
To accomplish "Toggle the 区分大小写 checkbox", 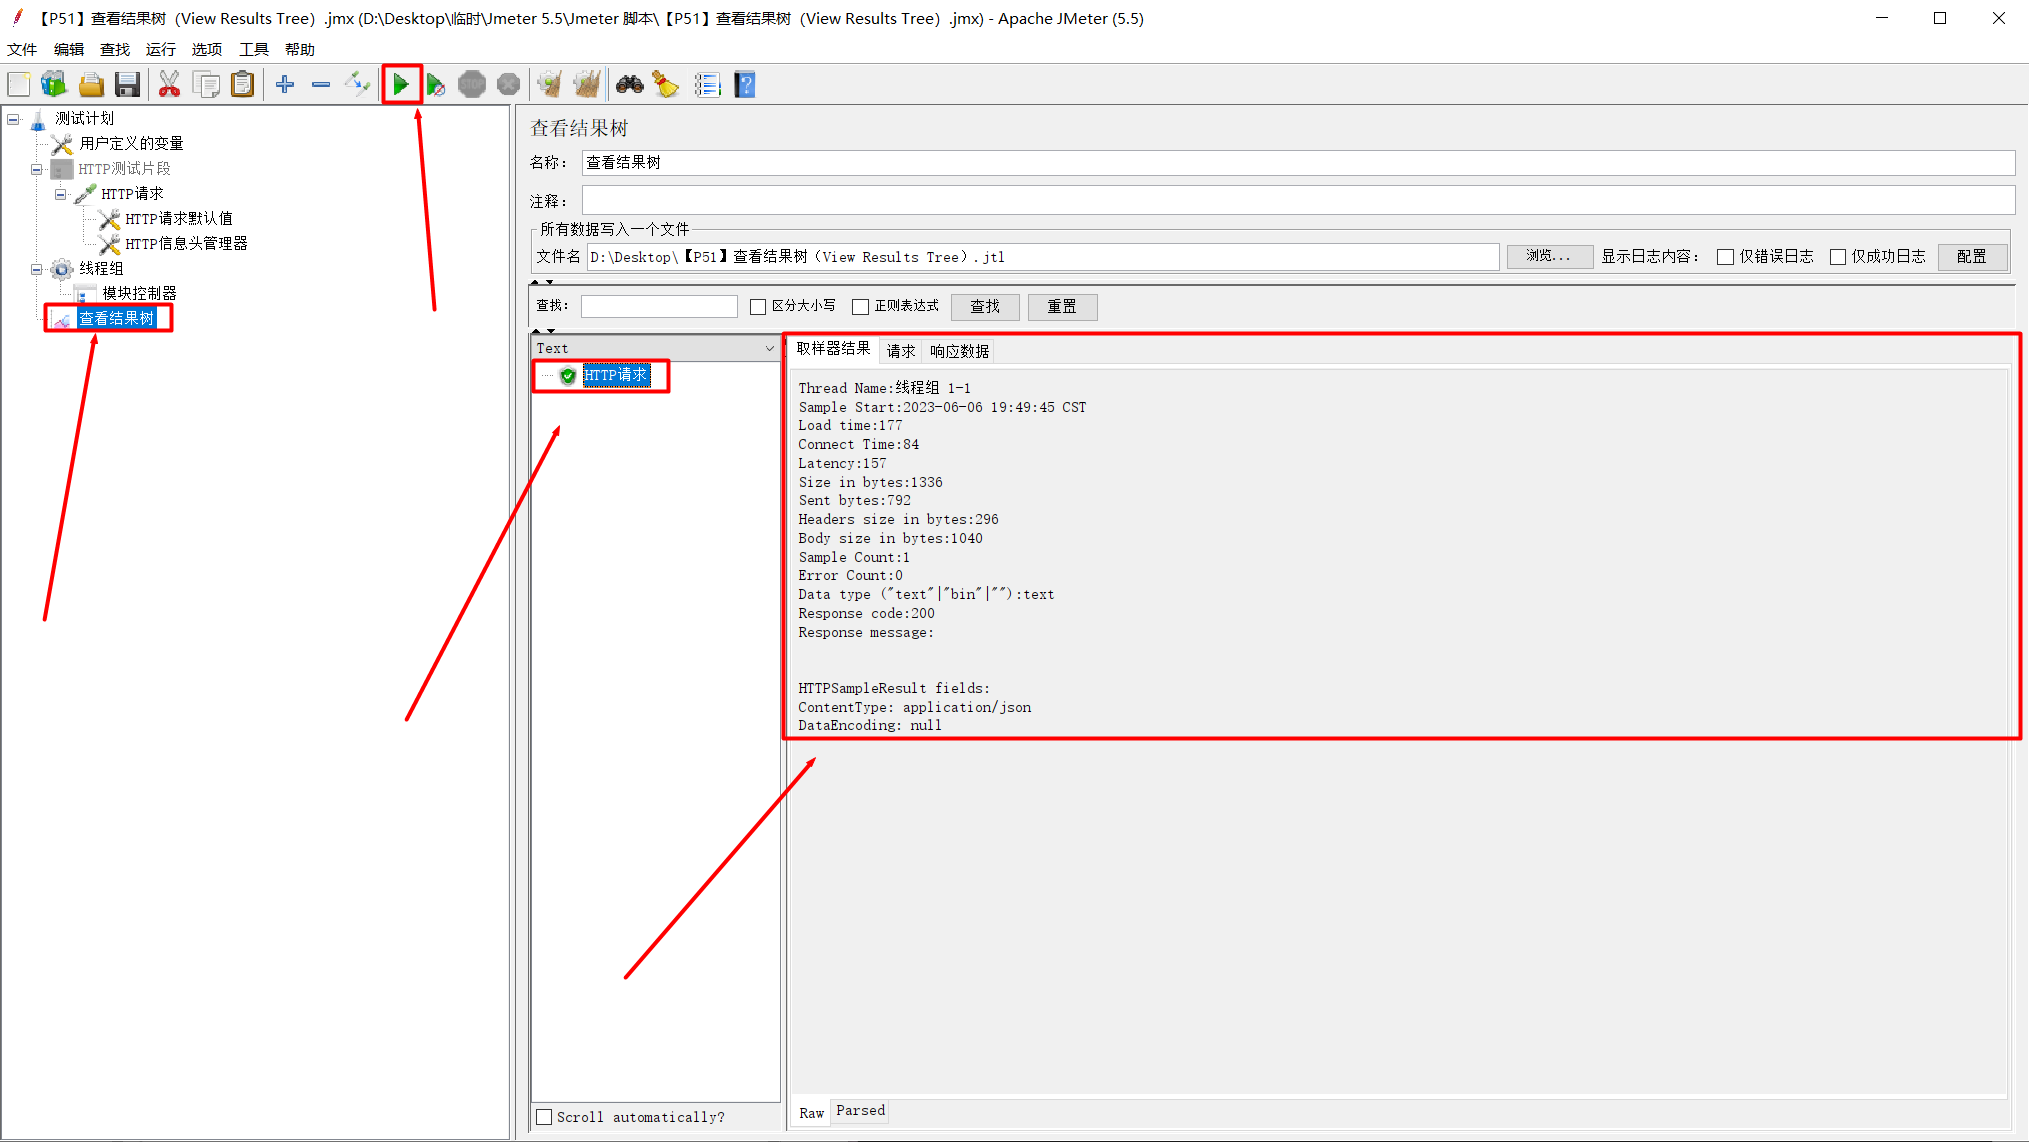I will click(x=758, y=307).
